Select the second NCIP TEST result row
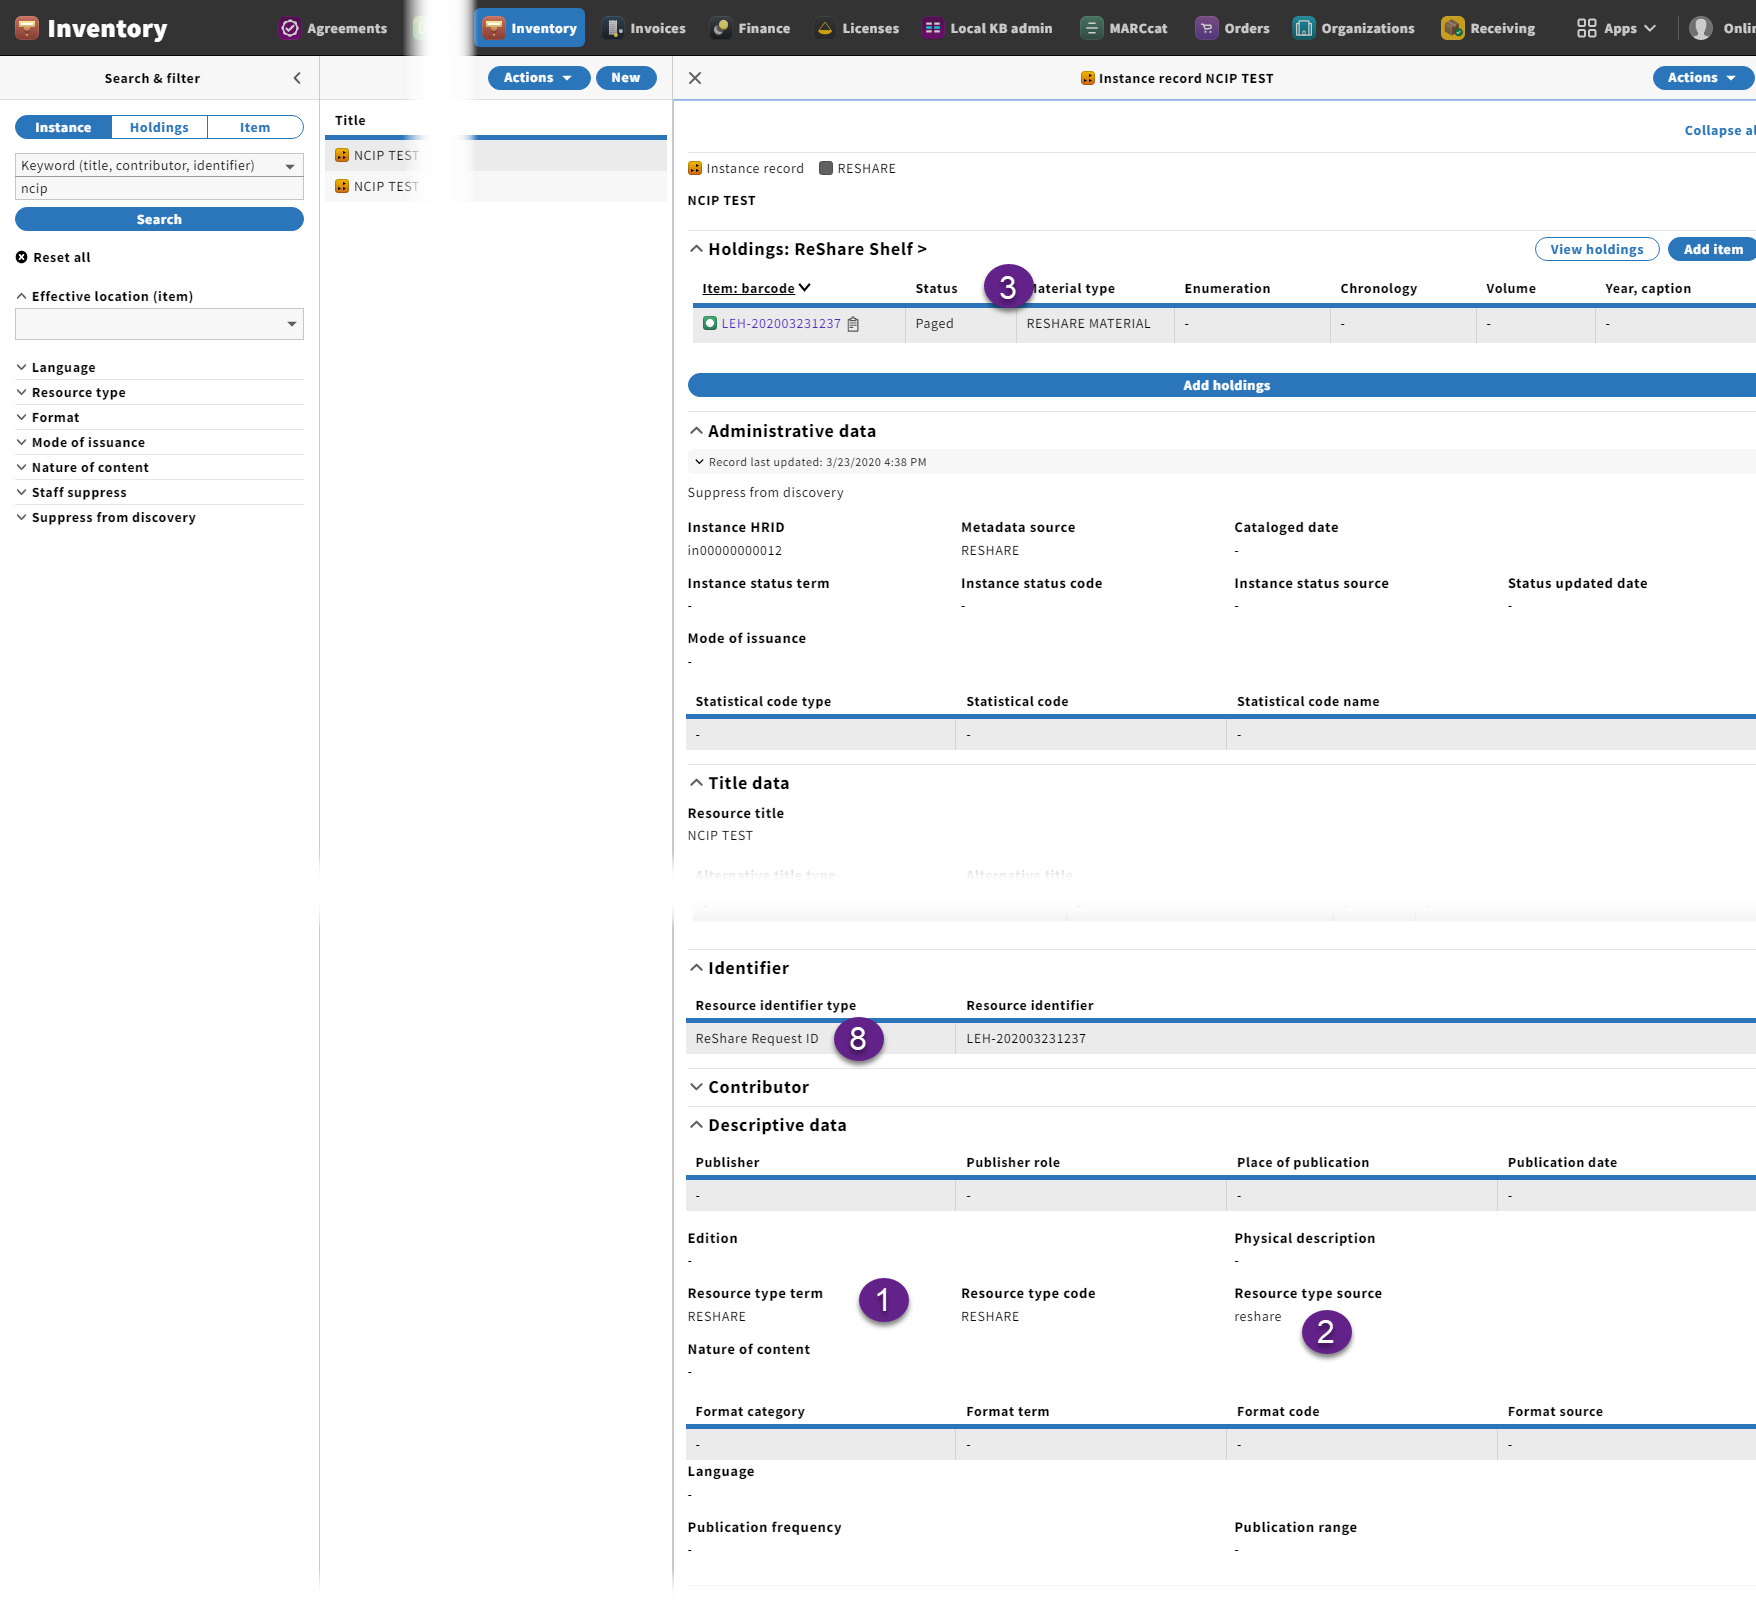Viewport: 1756px width, 1600px height. pyautogui.click(x=496, y=186)
